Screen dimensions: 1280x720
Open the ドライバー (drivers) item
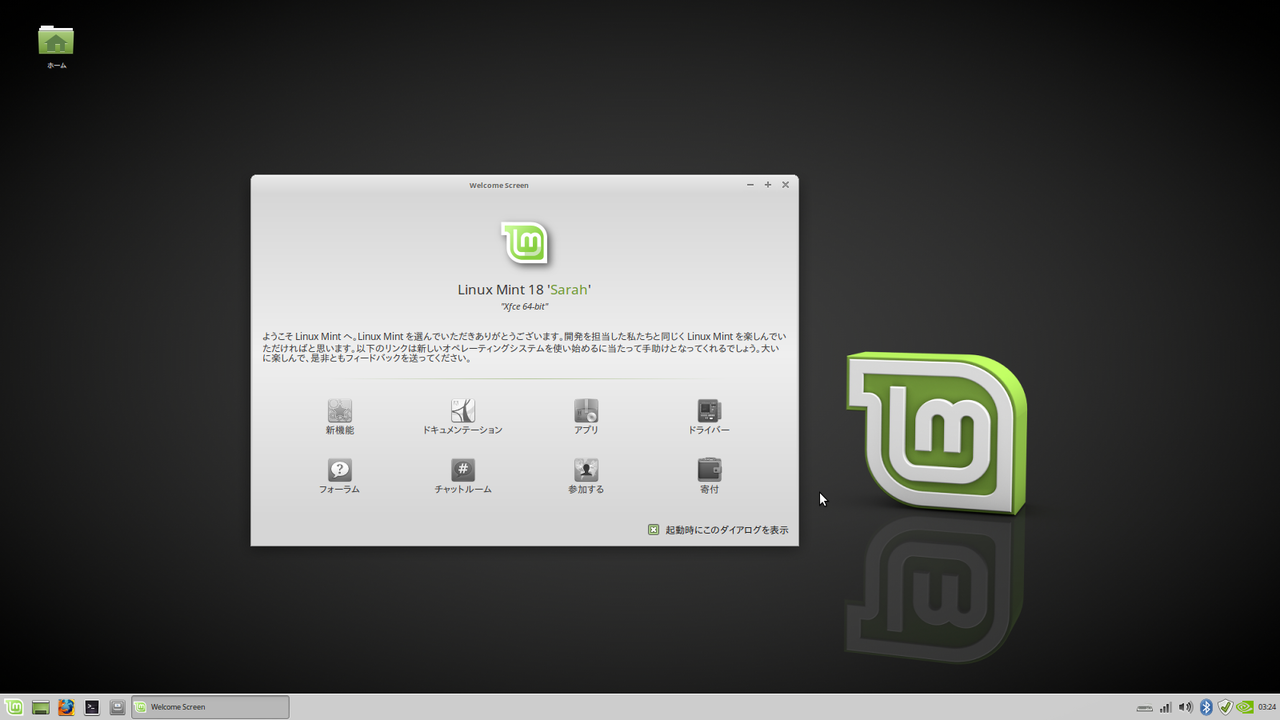pyautogui.click(x=709, y=417)
